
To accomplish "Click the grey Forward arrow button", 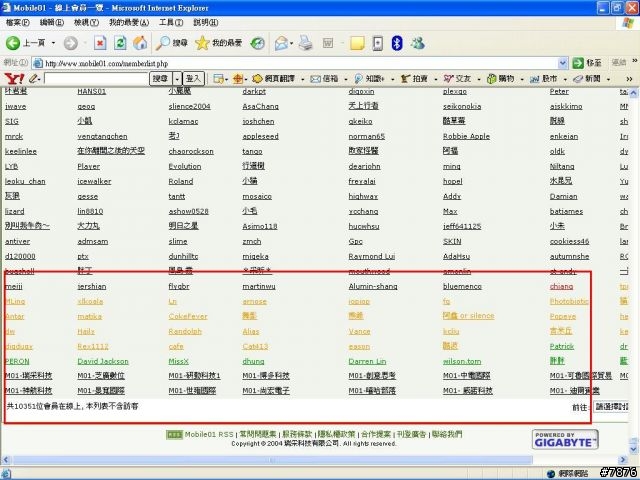I will (x=71, y=43).
